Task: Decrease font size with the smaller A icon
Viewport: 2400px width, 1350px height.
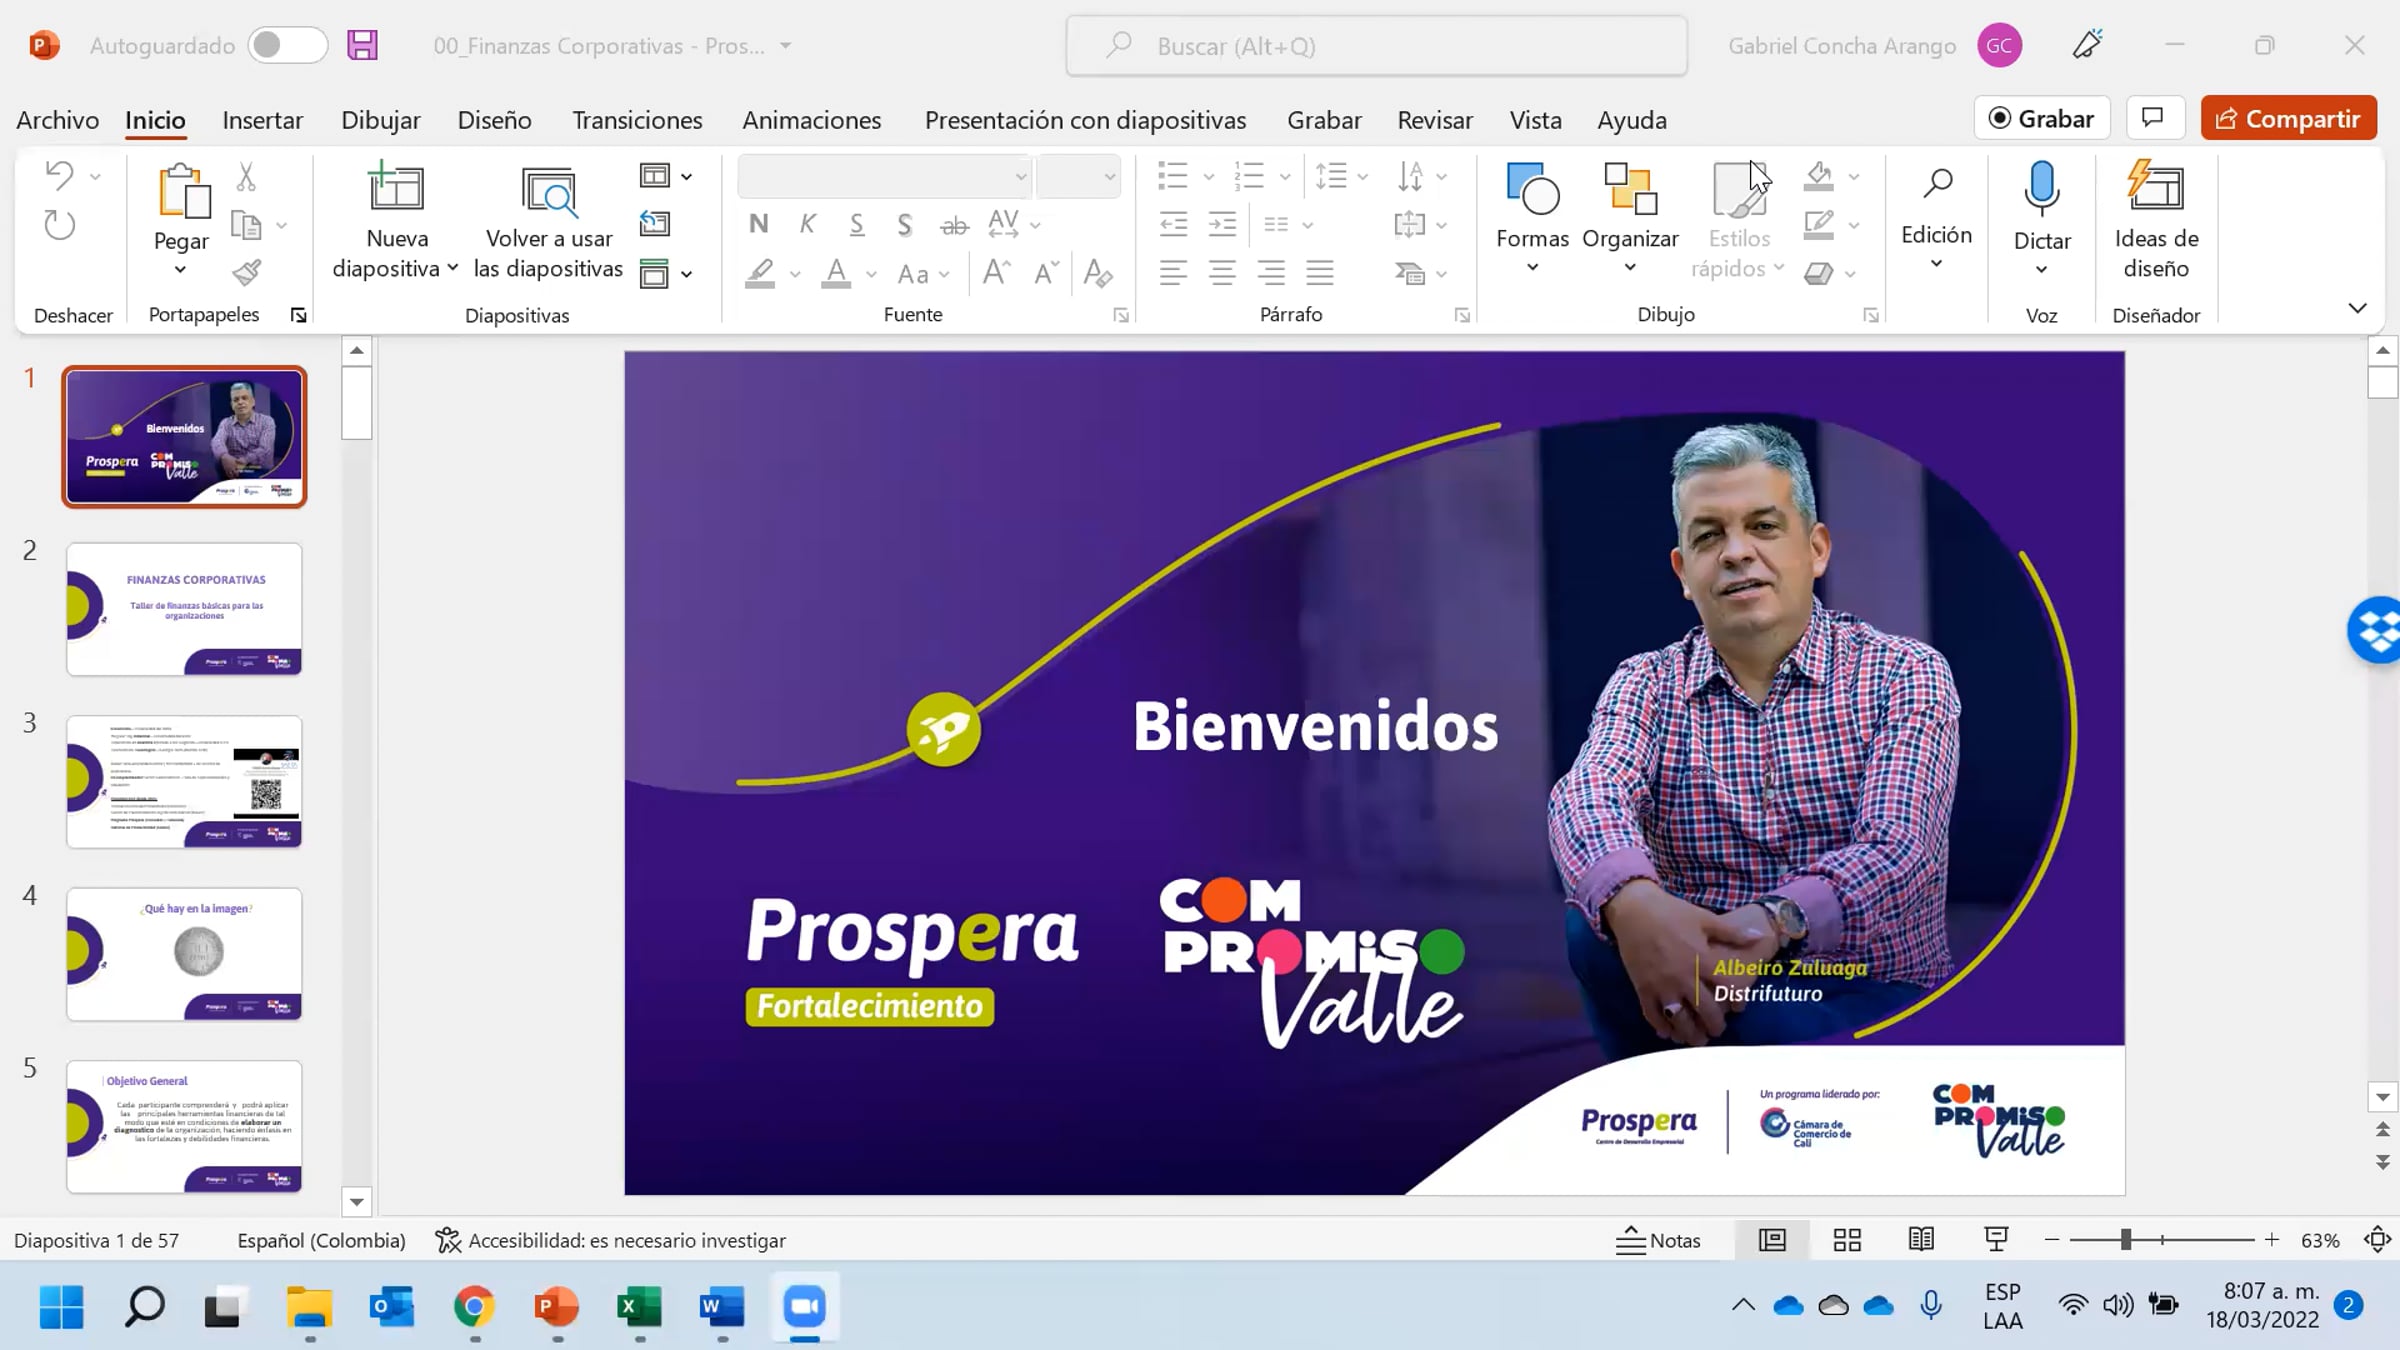Action: click(x=1046, y=273)
